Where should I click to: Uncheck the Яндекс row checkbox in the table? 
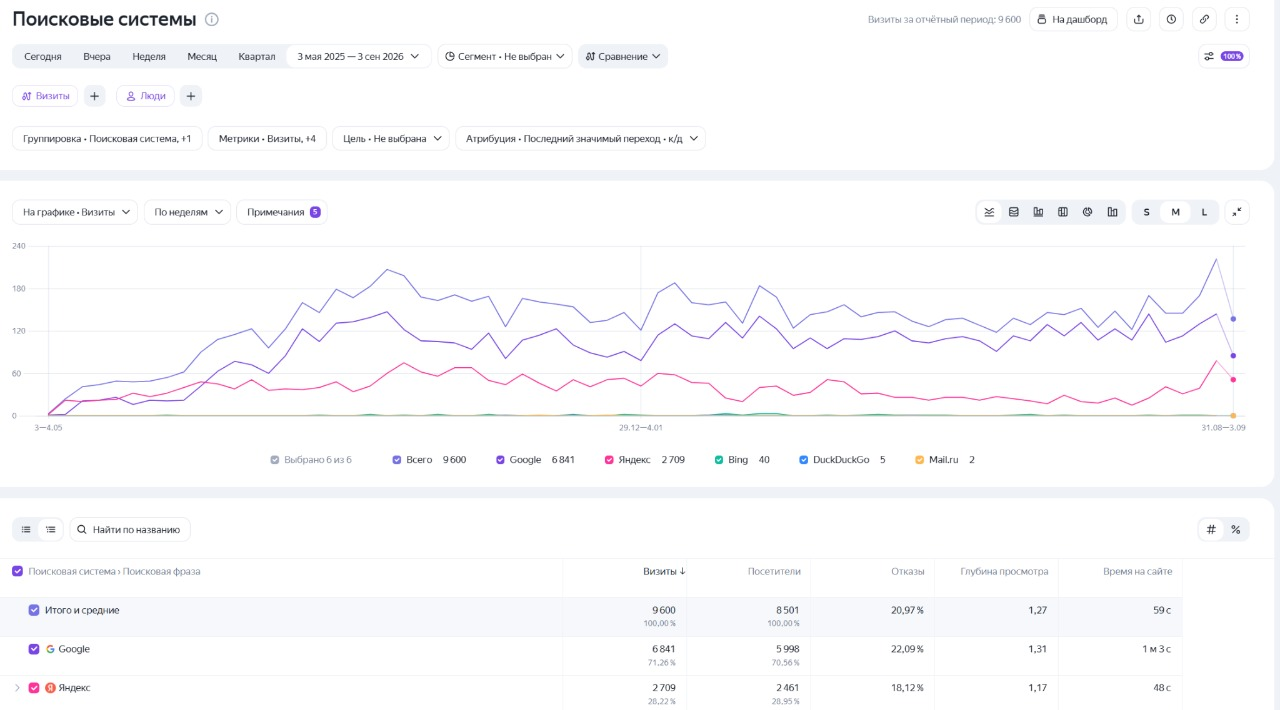(34, 688)
